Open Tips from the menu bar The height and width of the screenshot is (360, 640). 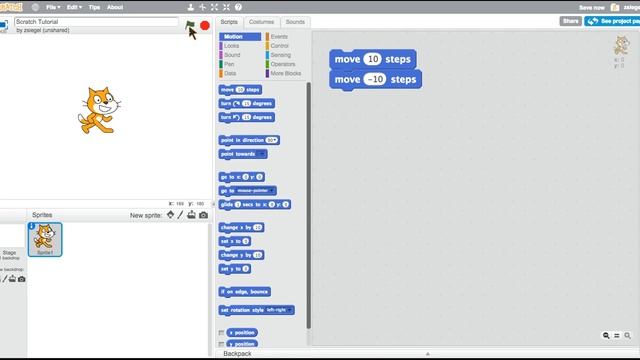[94, 7]
